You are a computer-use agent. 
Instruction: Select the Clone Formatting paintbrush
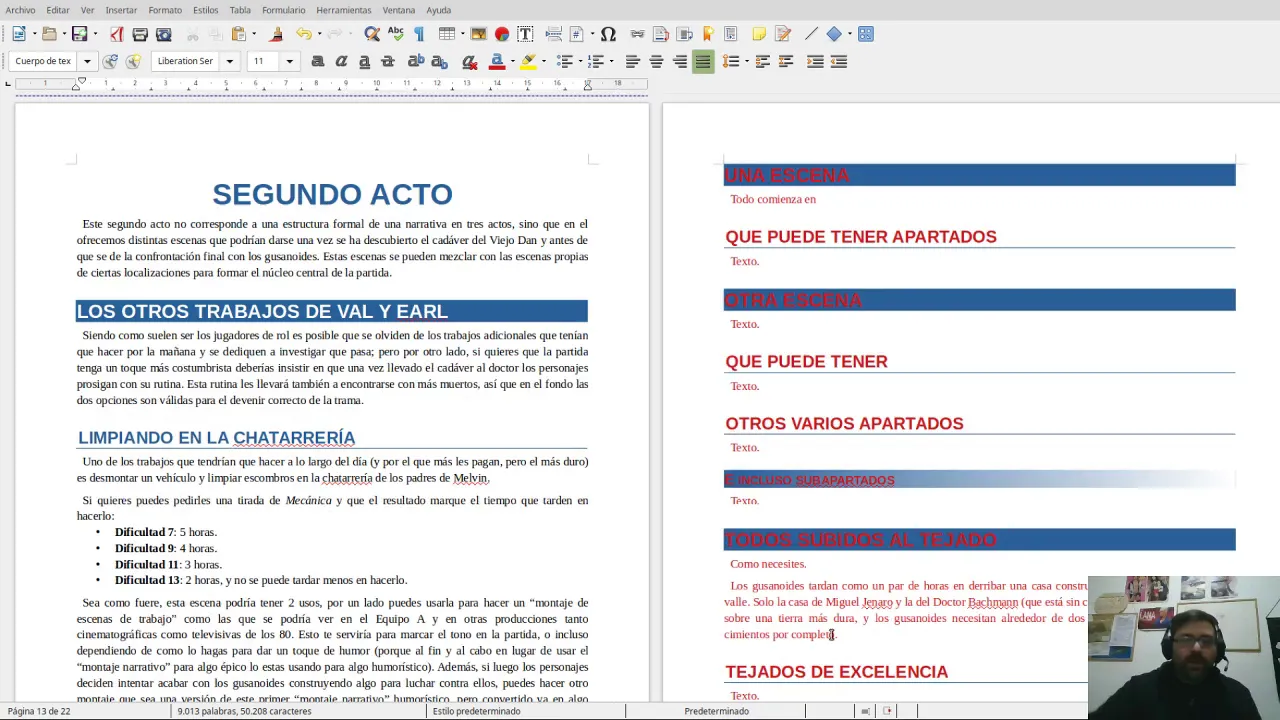[276, 34]
